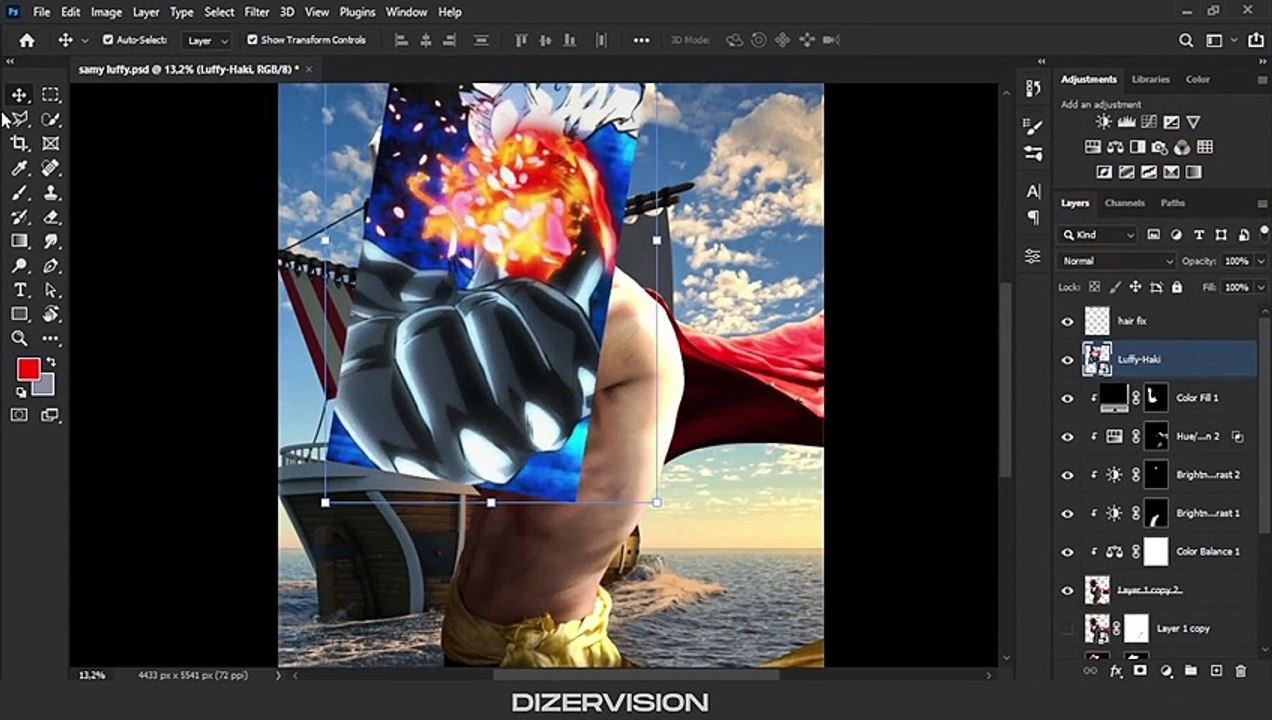Hide the Layer 1 copy 2 layer
The height and width of the screenshot is (720, 1272).
click(x=1067, y=590)
